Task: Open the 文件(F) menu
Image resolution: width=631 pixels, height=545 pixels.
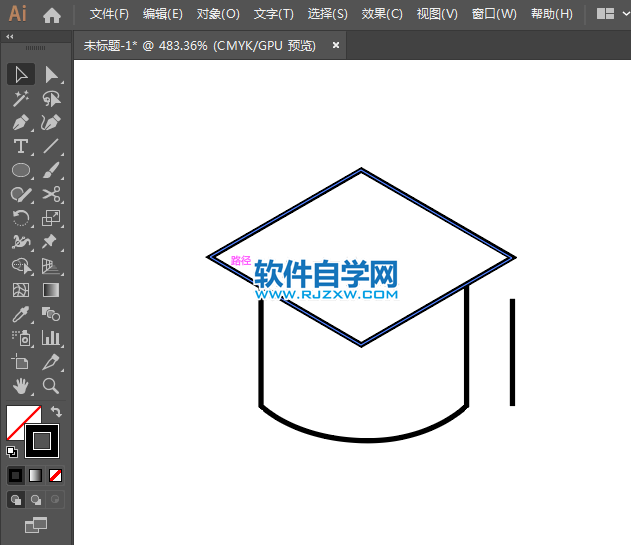Action: tap(109, 14)
